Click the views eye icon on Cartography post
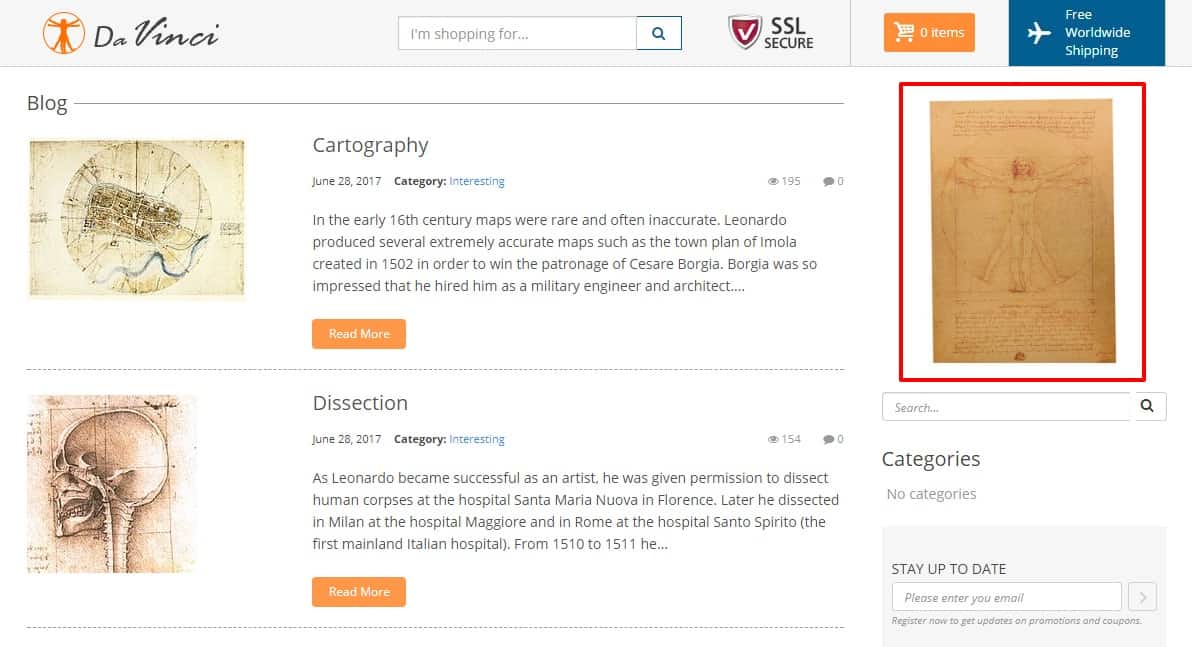Image resolution: width=1192 pixels, height=647 pixels. (x=773, y=182)
